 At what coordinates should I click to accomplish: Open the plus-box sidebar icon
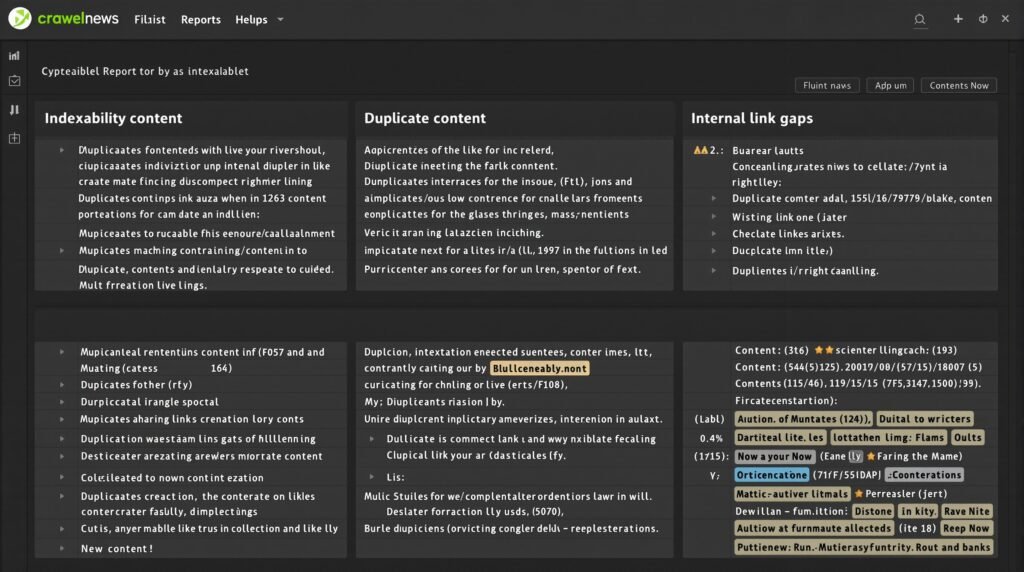tap(14, 138)
